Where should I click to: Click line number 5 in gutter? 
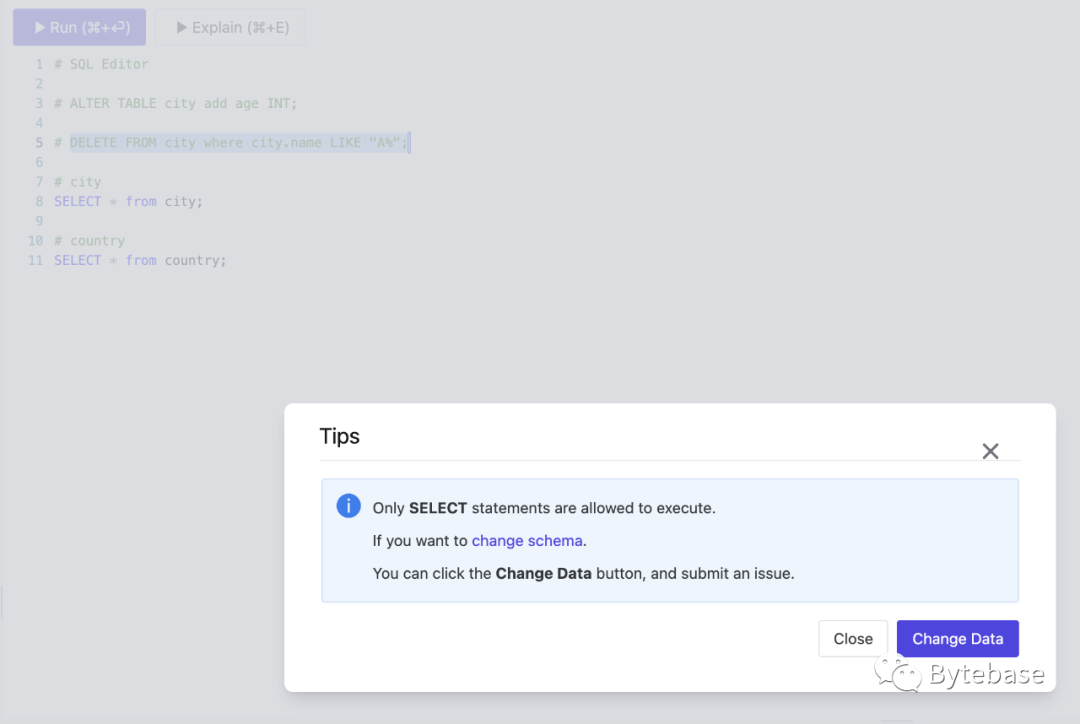(x=39, y=143)
